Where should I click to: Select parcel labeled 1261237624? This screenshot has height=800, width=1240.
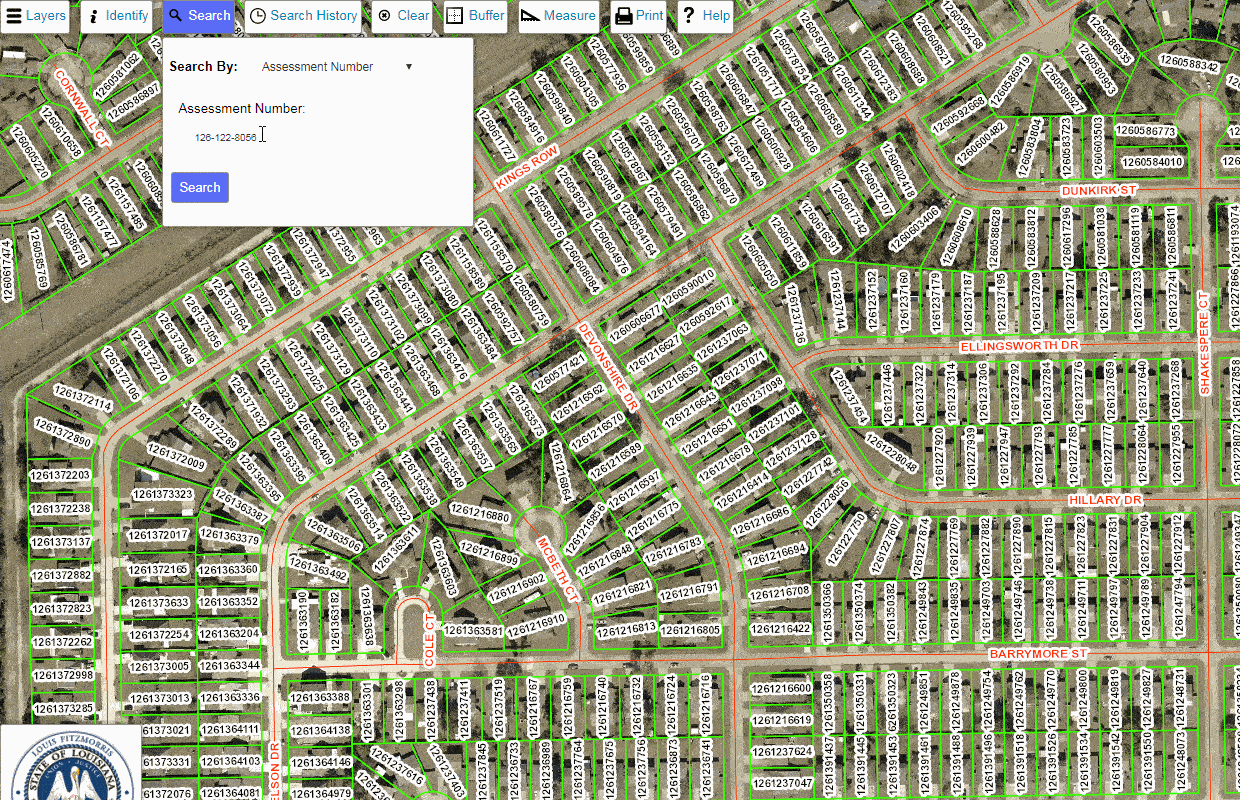(781, 751)
